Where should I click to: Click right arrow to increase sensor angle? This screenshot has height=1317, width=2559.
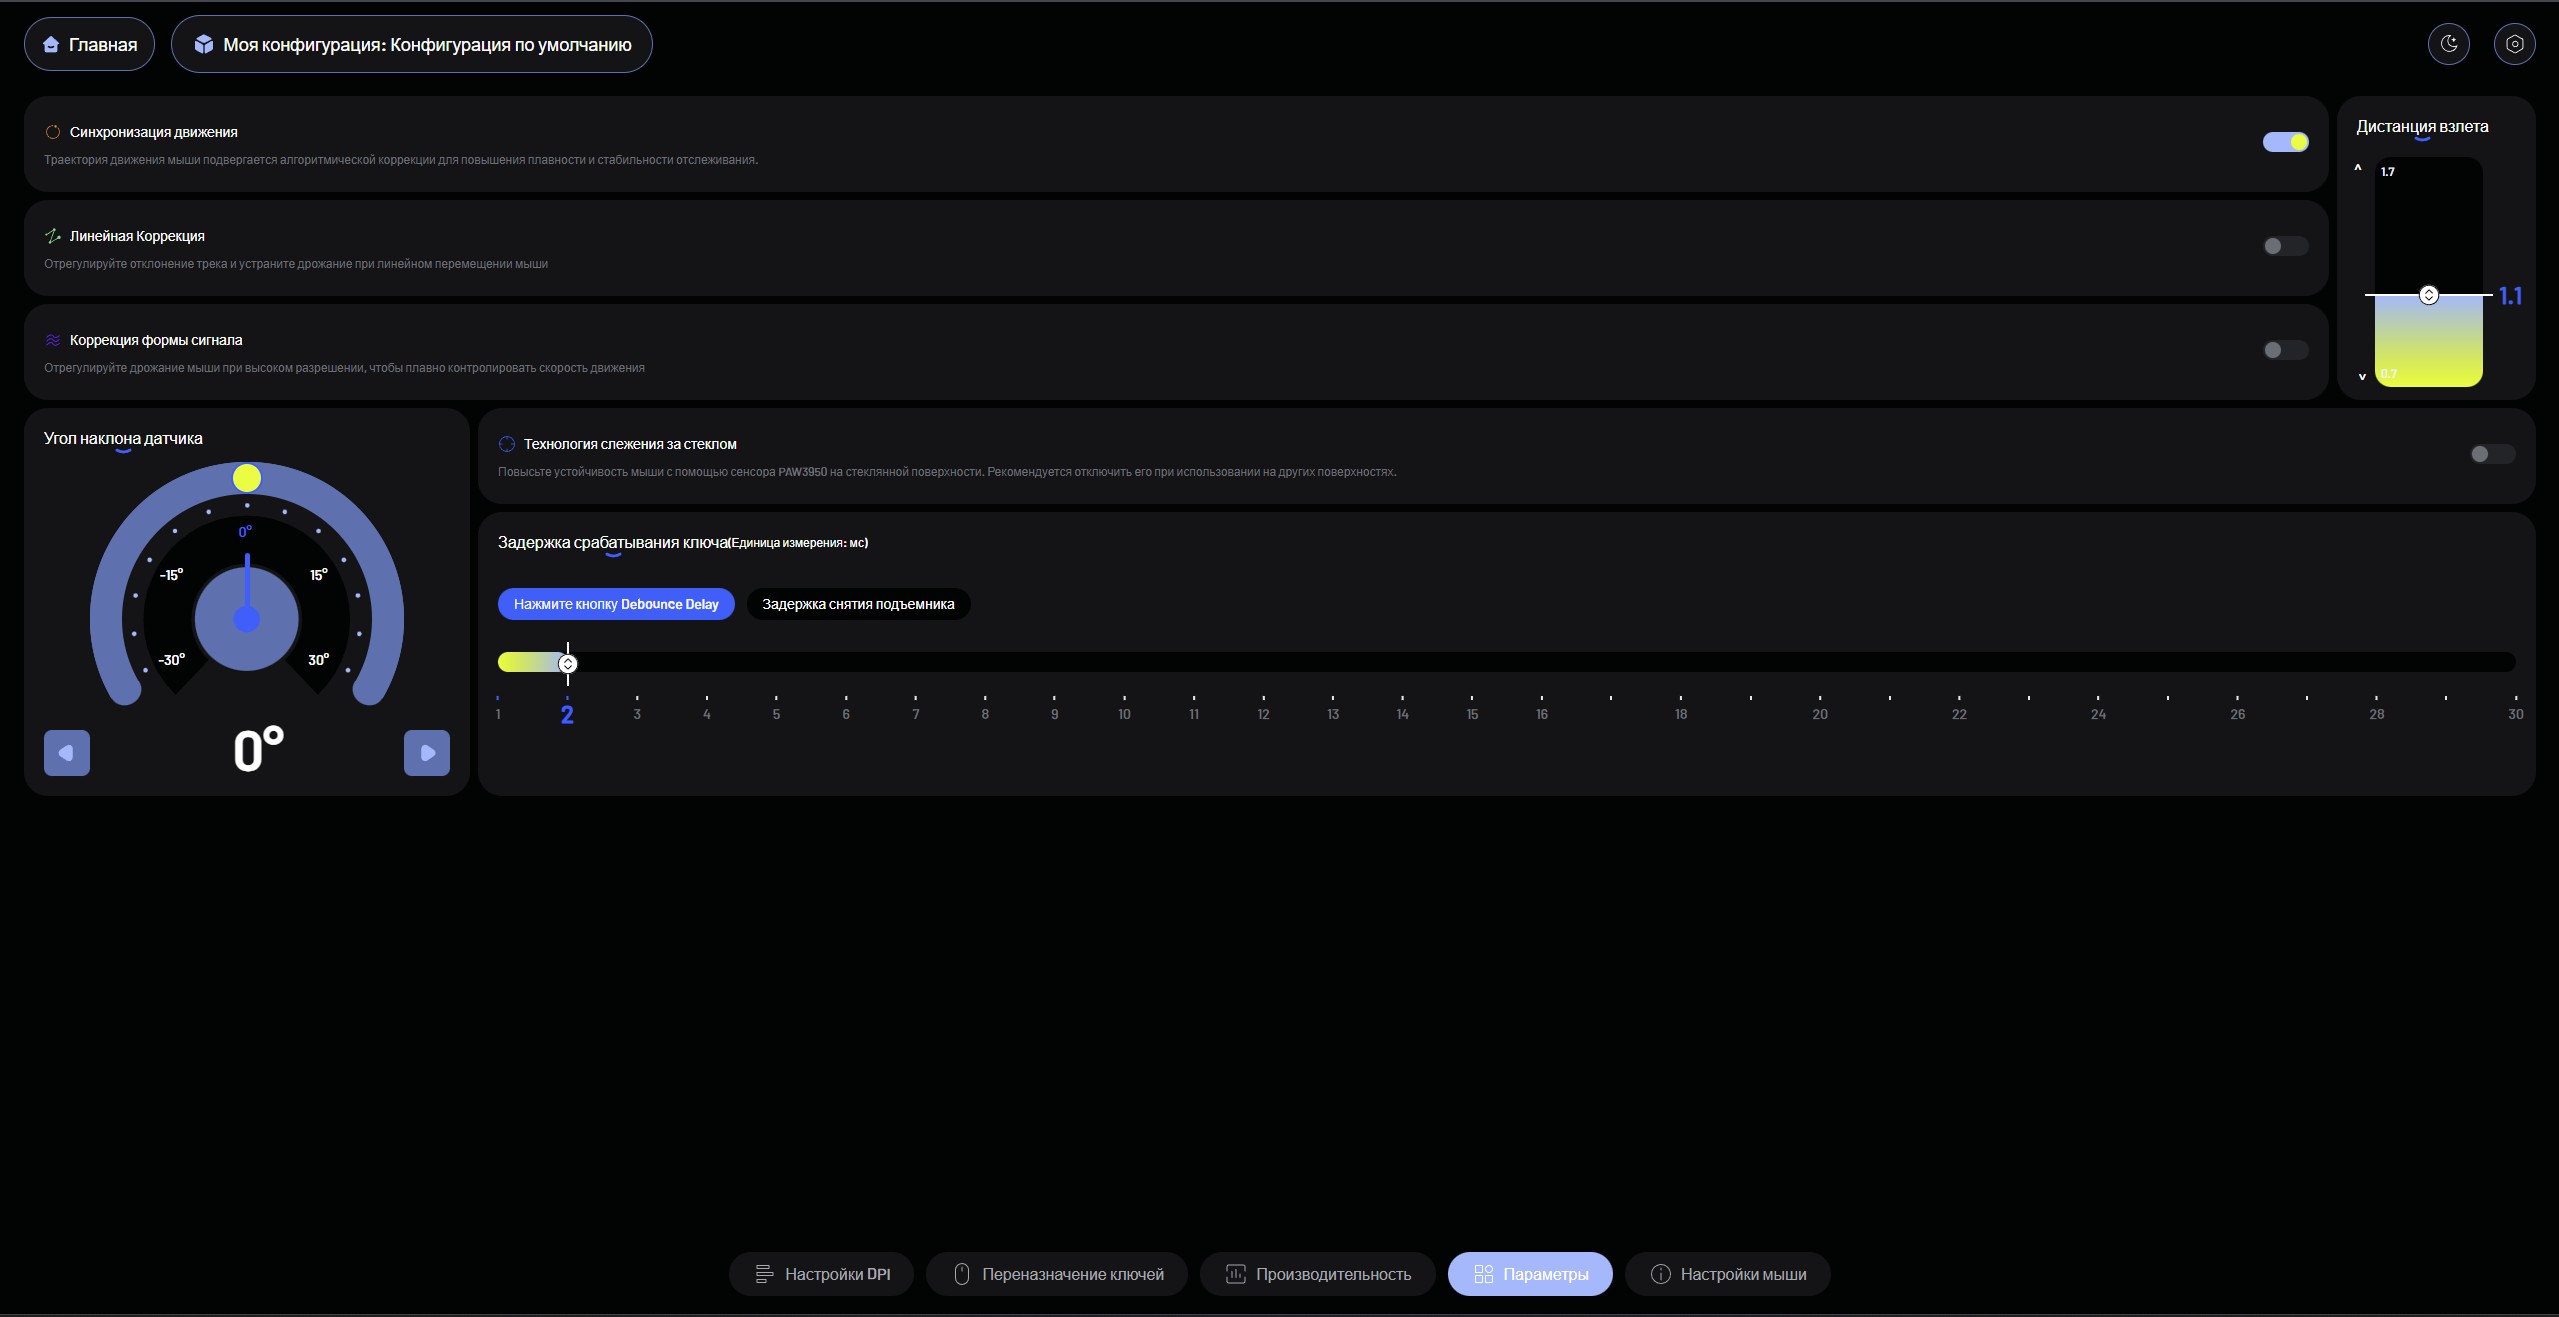tap(427, 753)
